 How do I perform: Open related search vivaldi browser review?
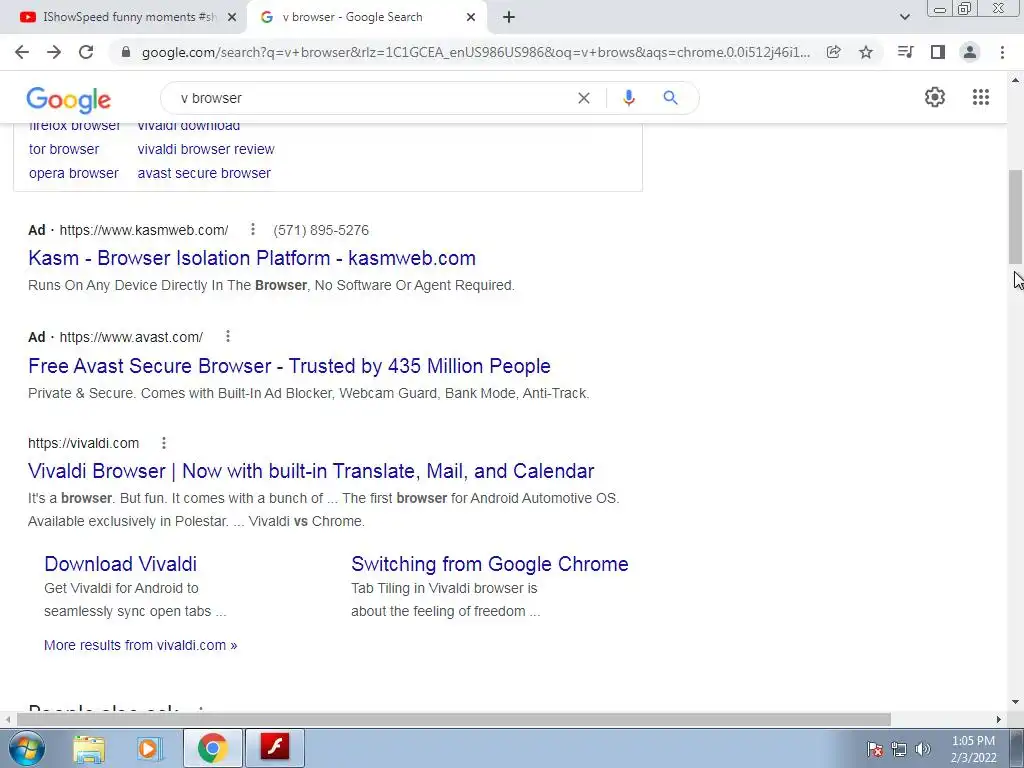point(206,149)
